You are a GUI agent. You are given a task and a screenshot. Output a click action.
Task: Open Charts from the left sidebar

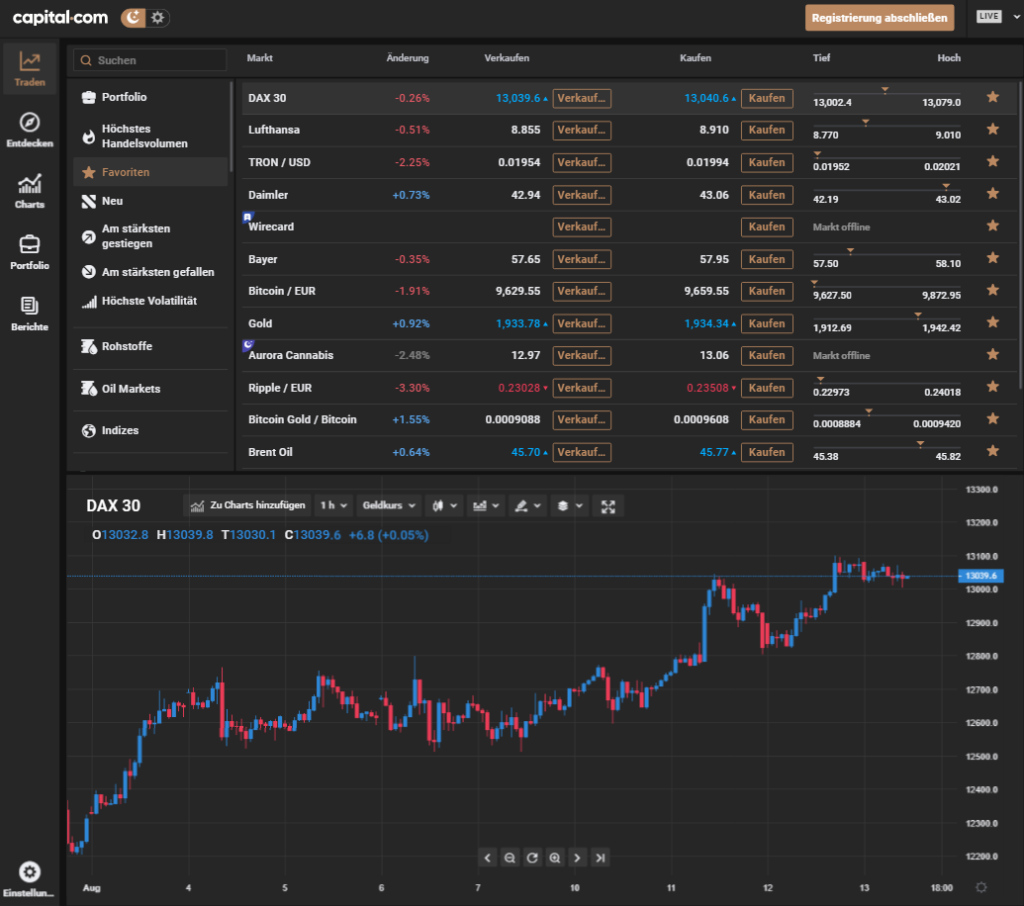(29, 191)
